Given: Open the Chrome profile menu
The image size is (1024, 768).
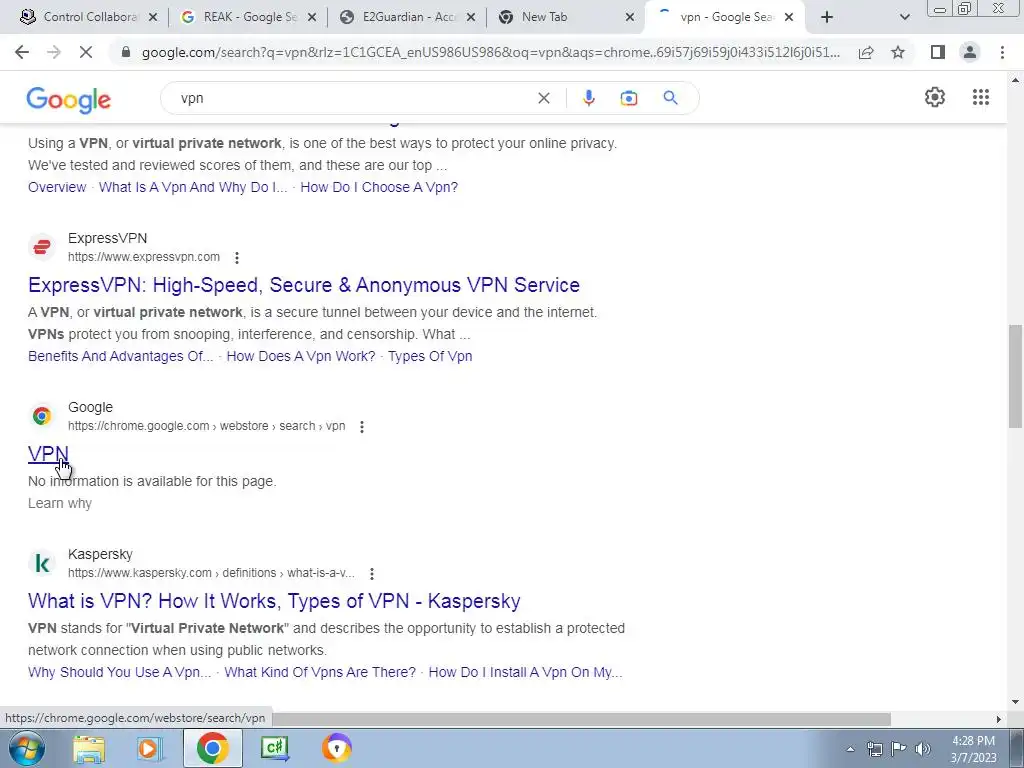Looking at the screenshot, I should (970, 52).
